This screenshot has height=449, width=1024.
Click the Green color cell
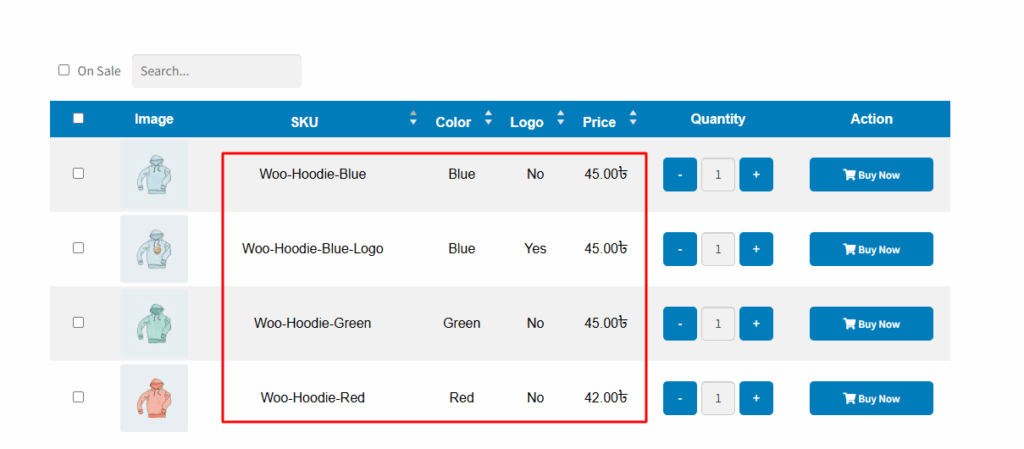click(462, 323)
